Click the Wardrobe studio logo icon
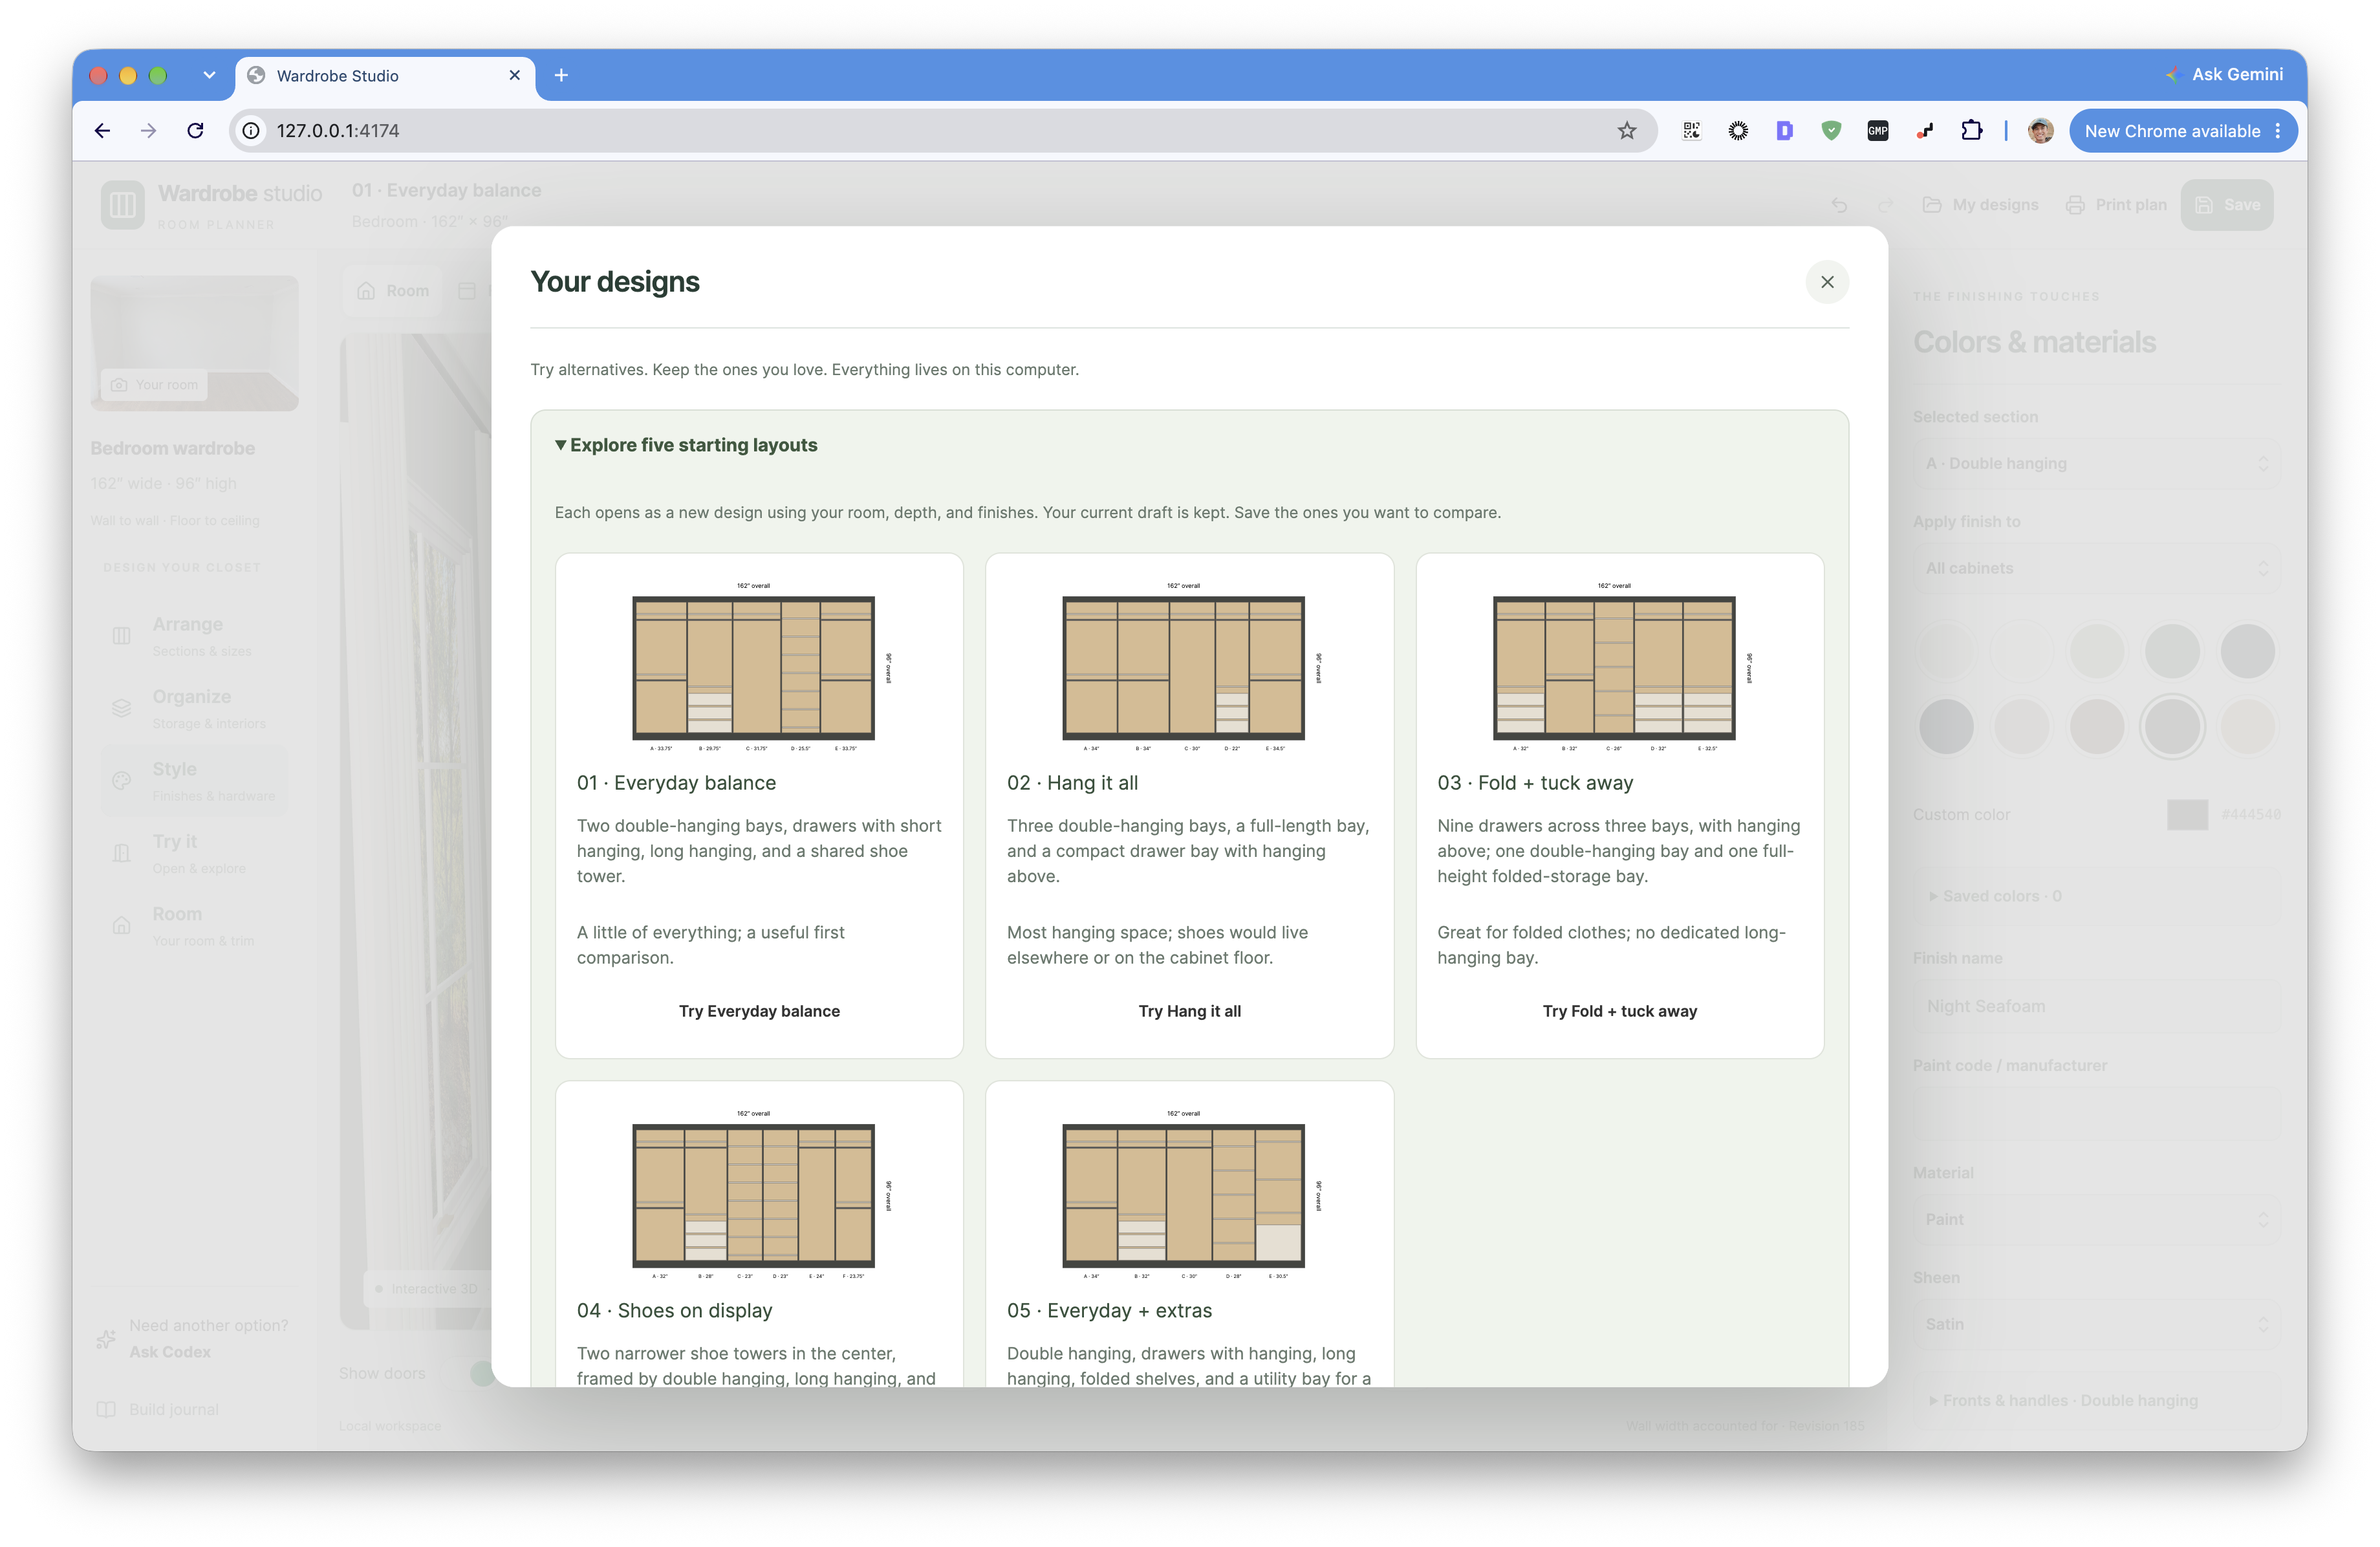Viewport: 2380px width, 1547px height. click(x=122, y=205)
